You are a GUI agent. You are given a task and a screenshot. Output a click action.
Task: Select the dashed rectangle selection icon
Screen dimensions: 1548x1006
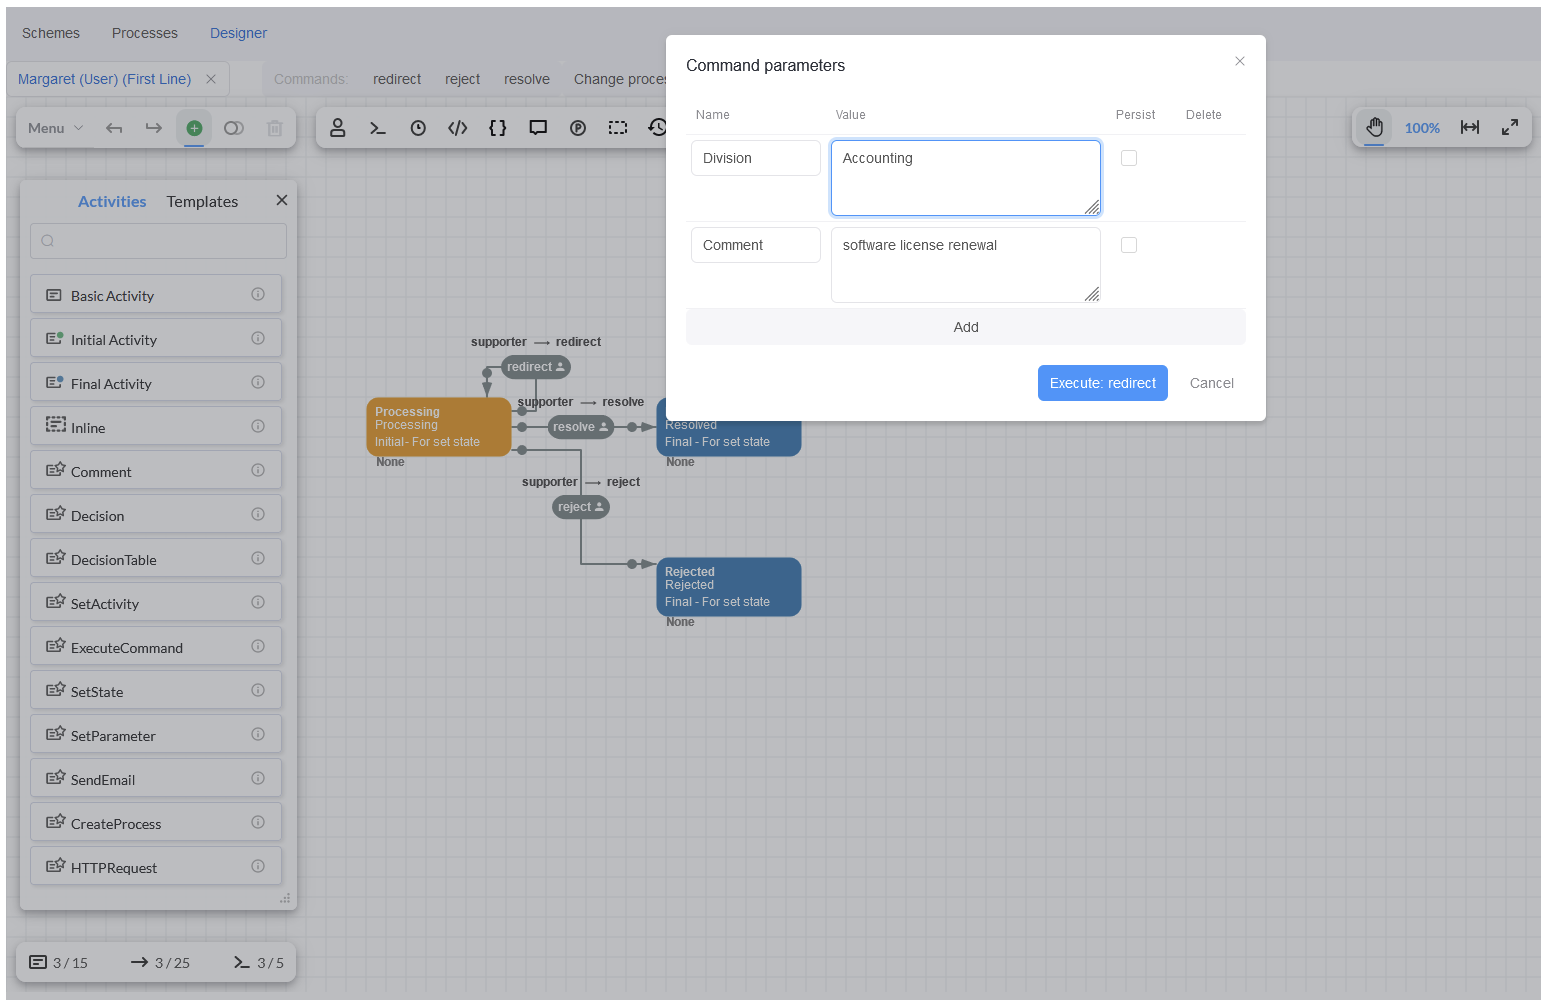pos(618,128)
